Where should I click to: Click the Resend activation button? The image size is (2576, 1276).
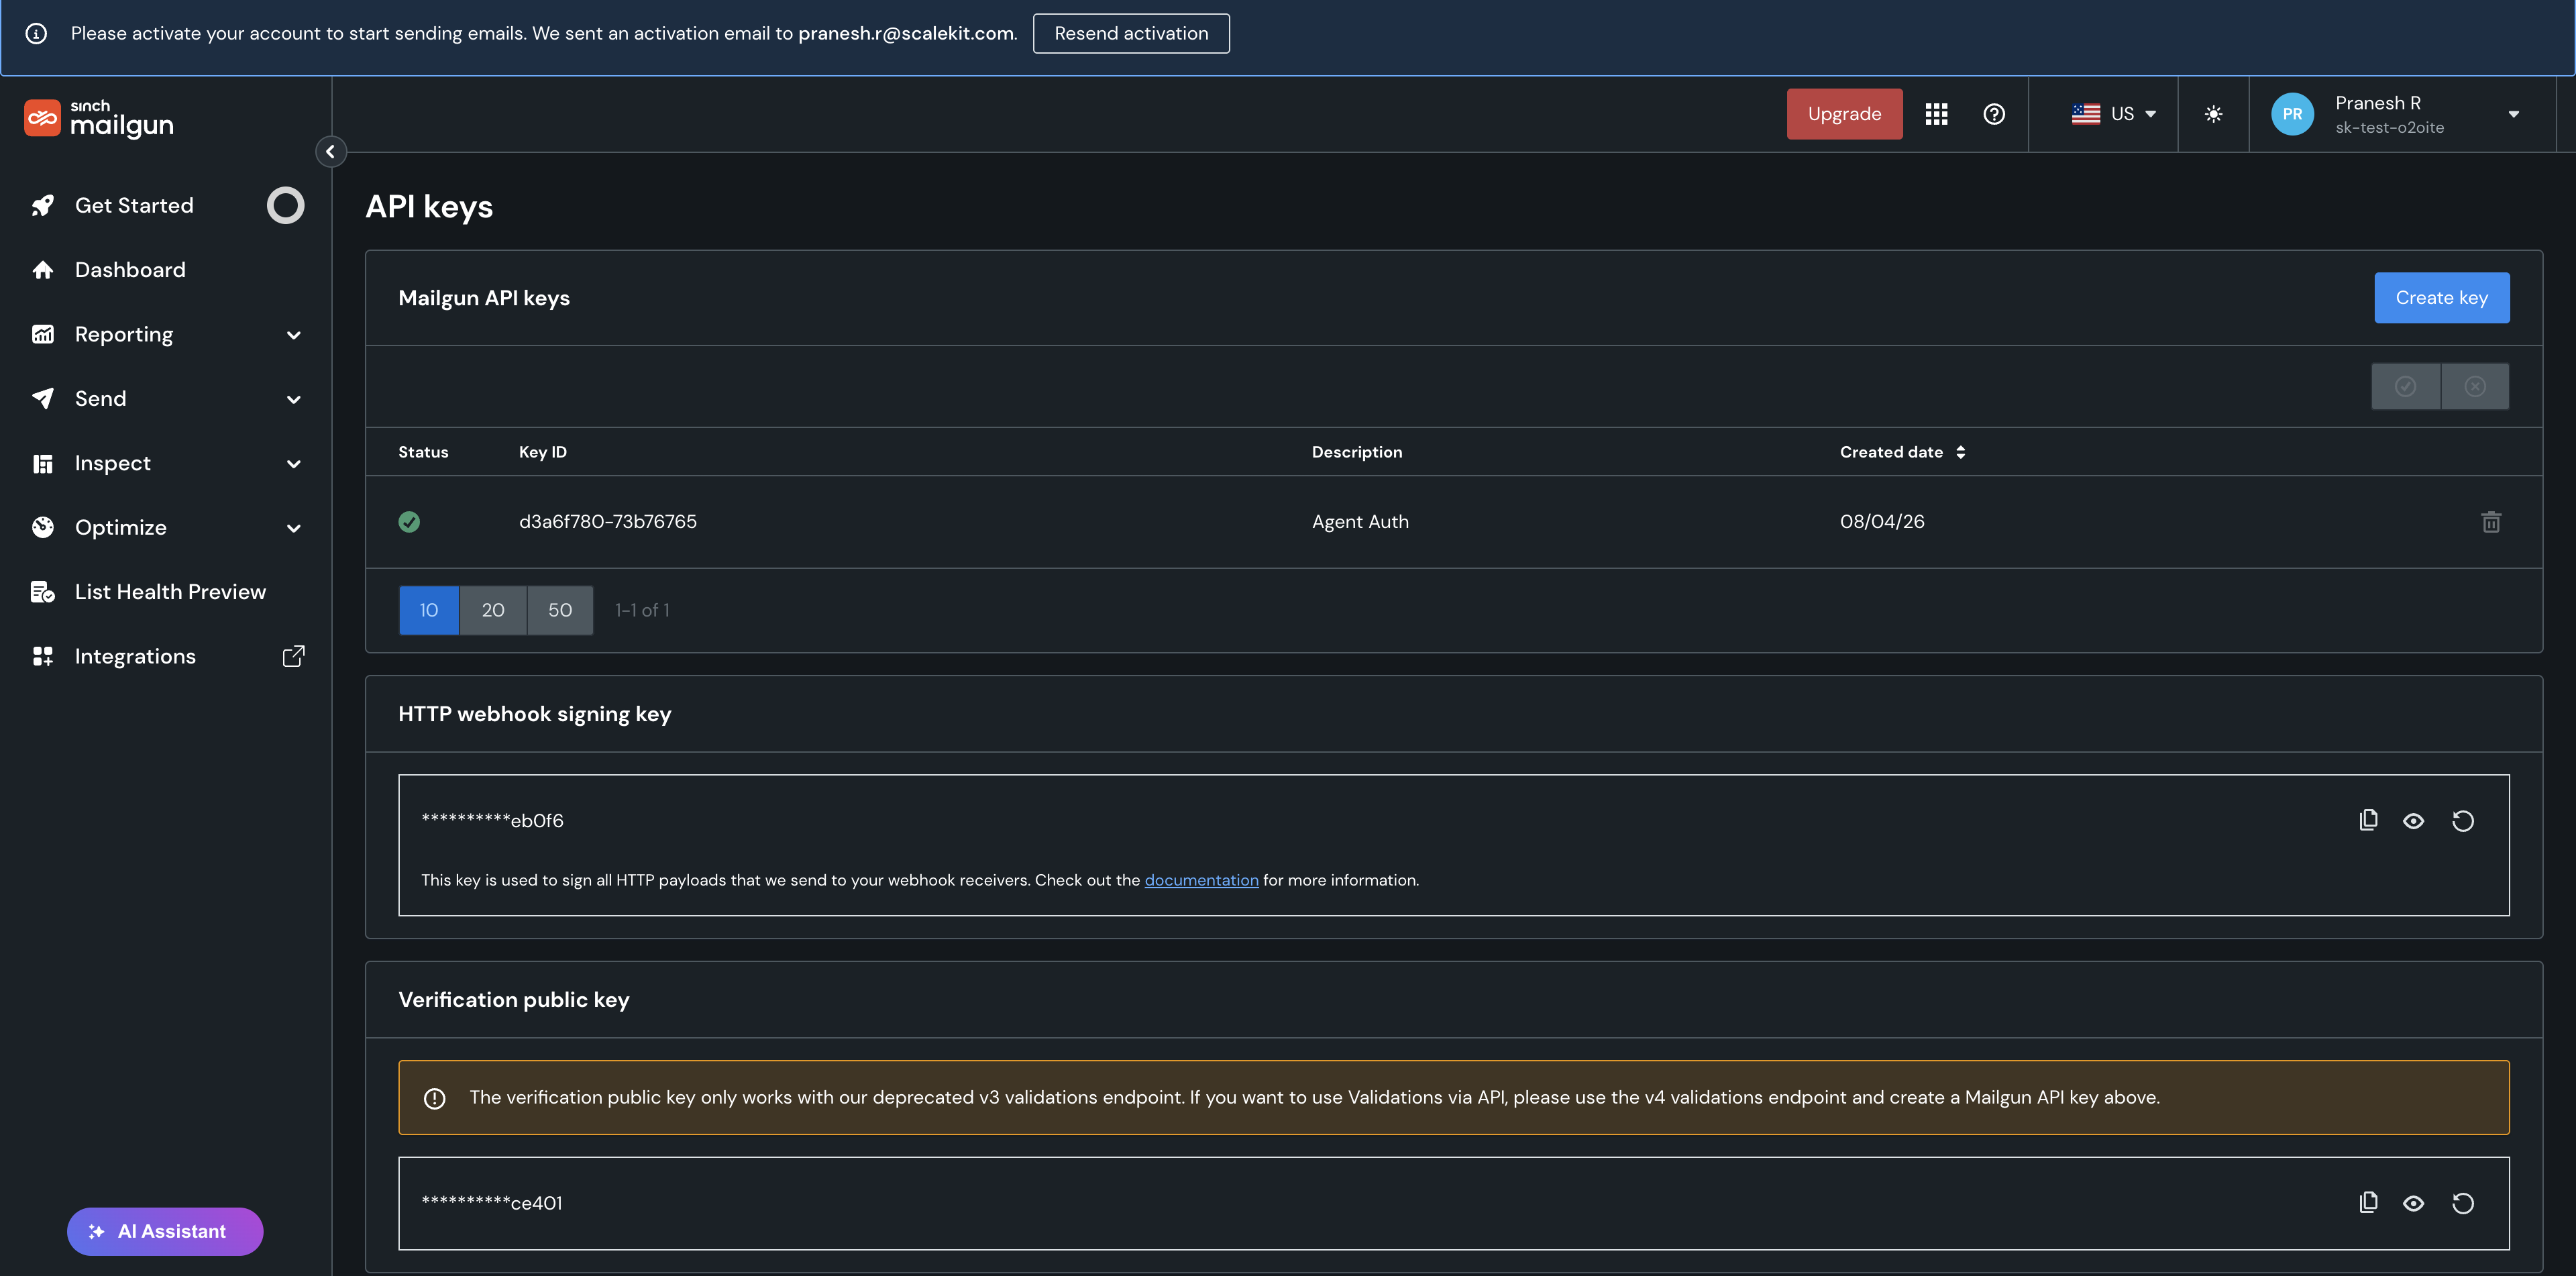coord(1131,34)
